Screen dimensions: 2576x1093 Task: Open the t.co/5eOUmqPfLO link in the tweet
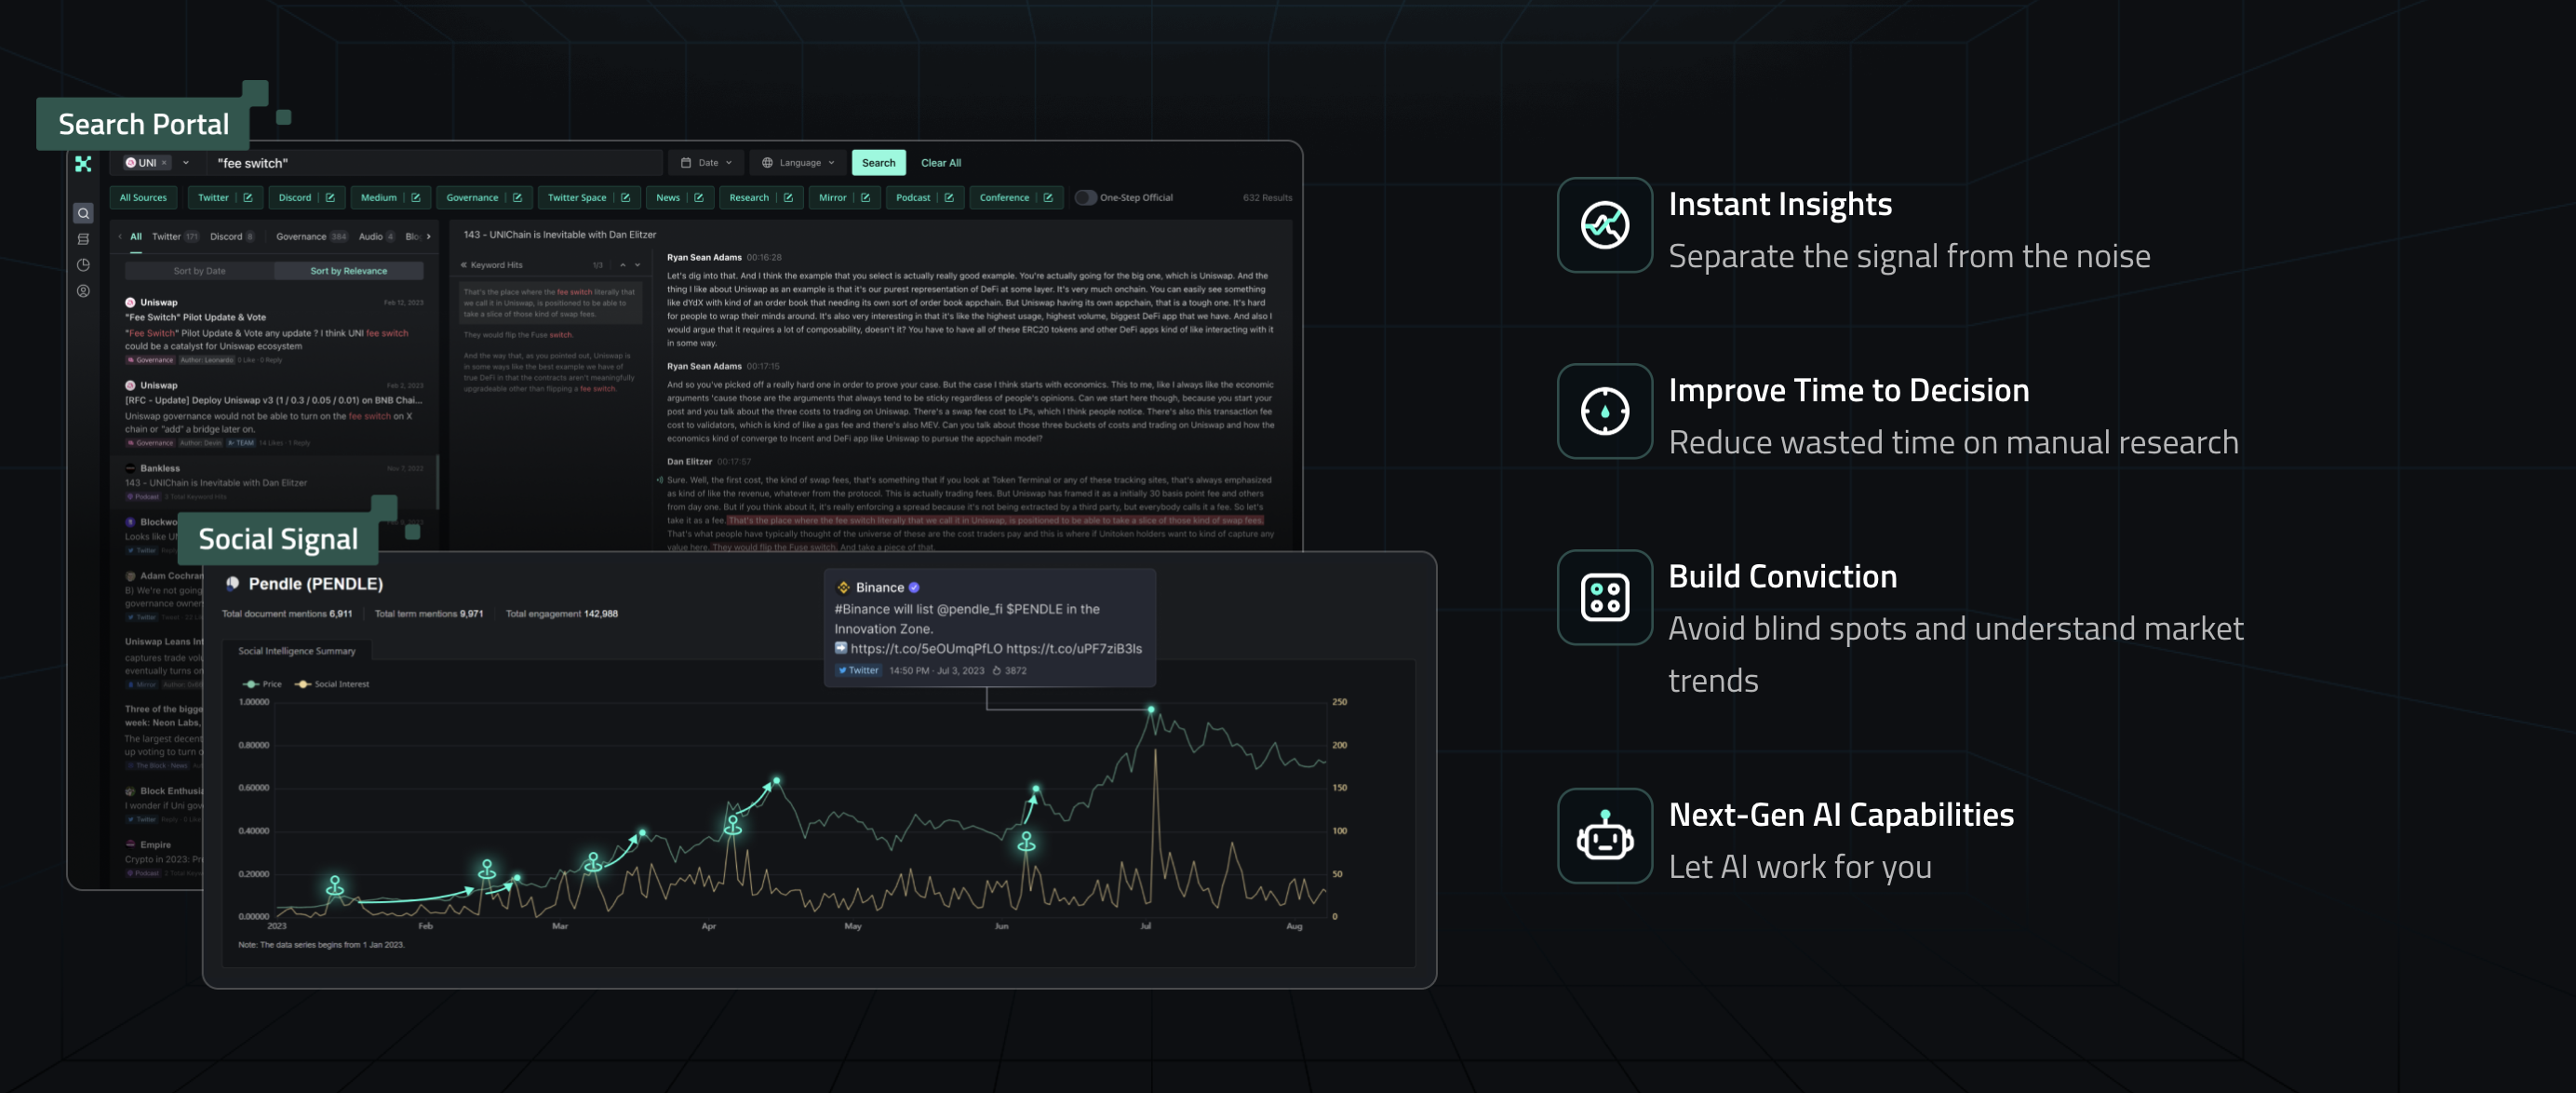tap(926, 649)
